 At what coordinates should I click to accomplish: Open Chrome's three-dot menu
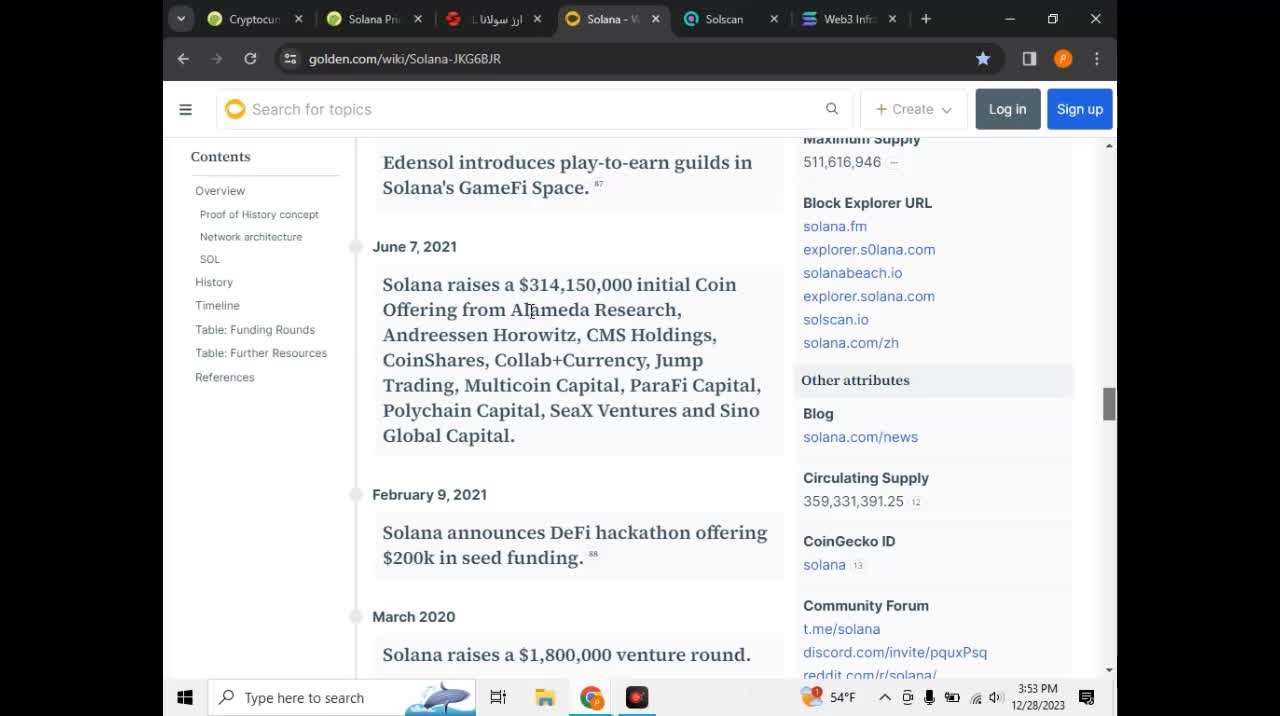(1096, 59)
